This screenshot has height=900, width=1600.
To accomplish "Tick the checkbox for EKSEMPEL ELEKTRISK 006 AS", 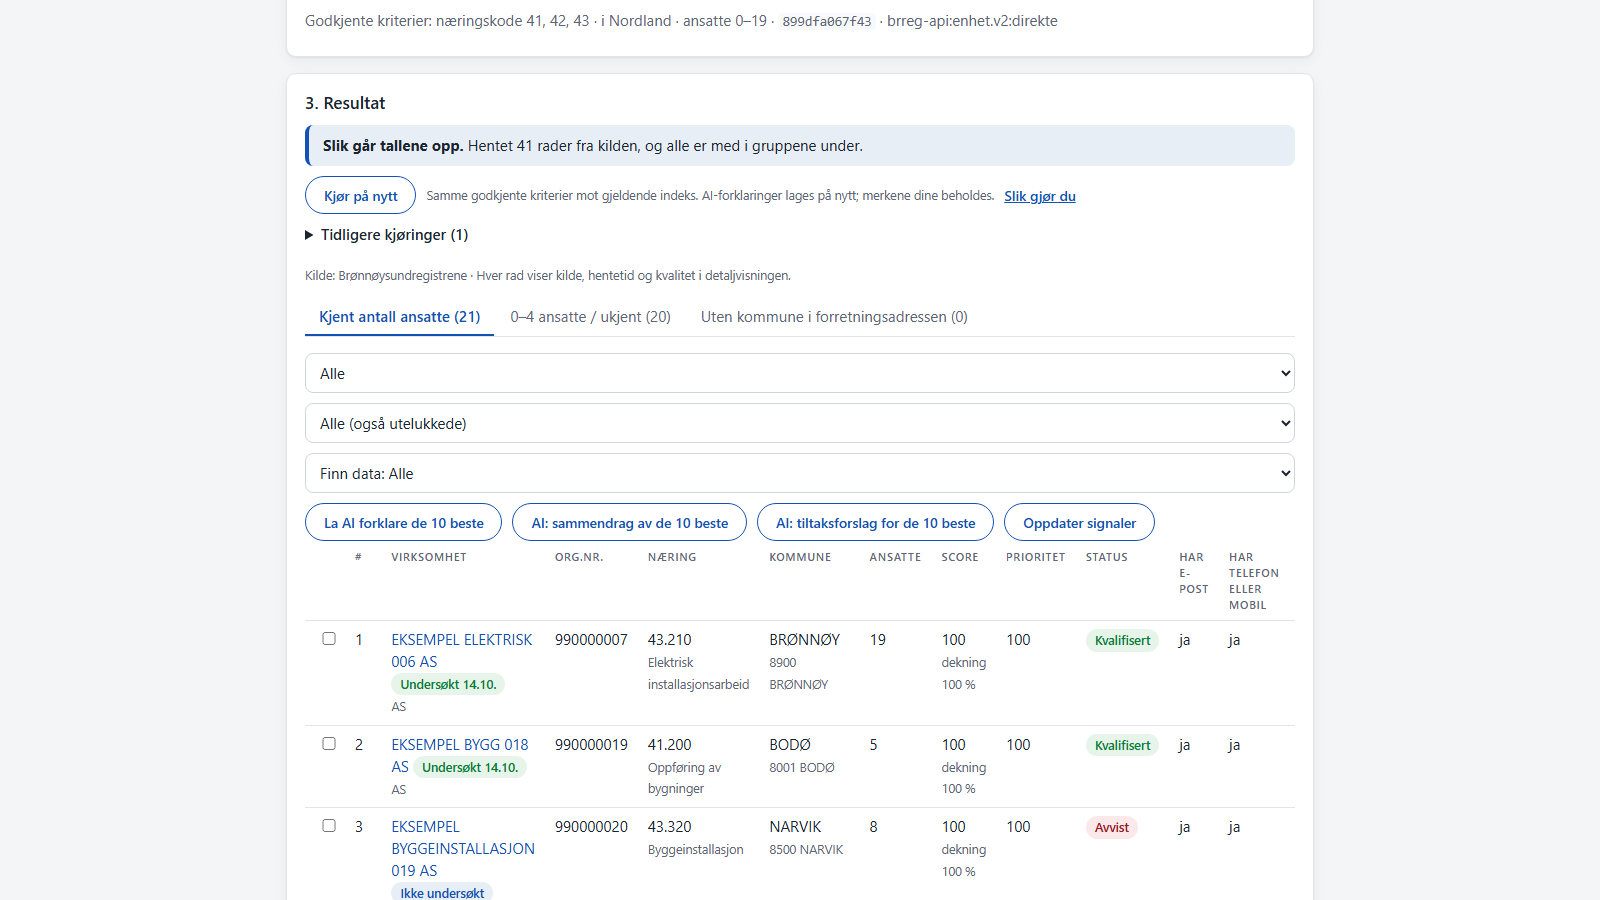I will coord(329,639).
